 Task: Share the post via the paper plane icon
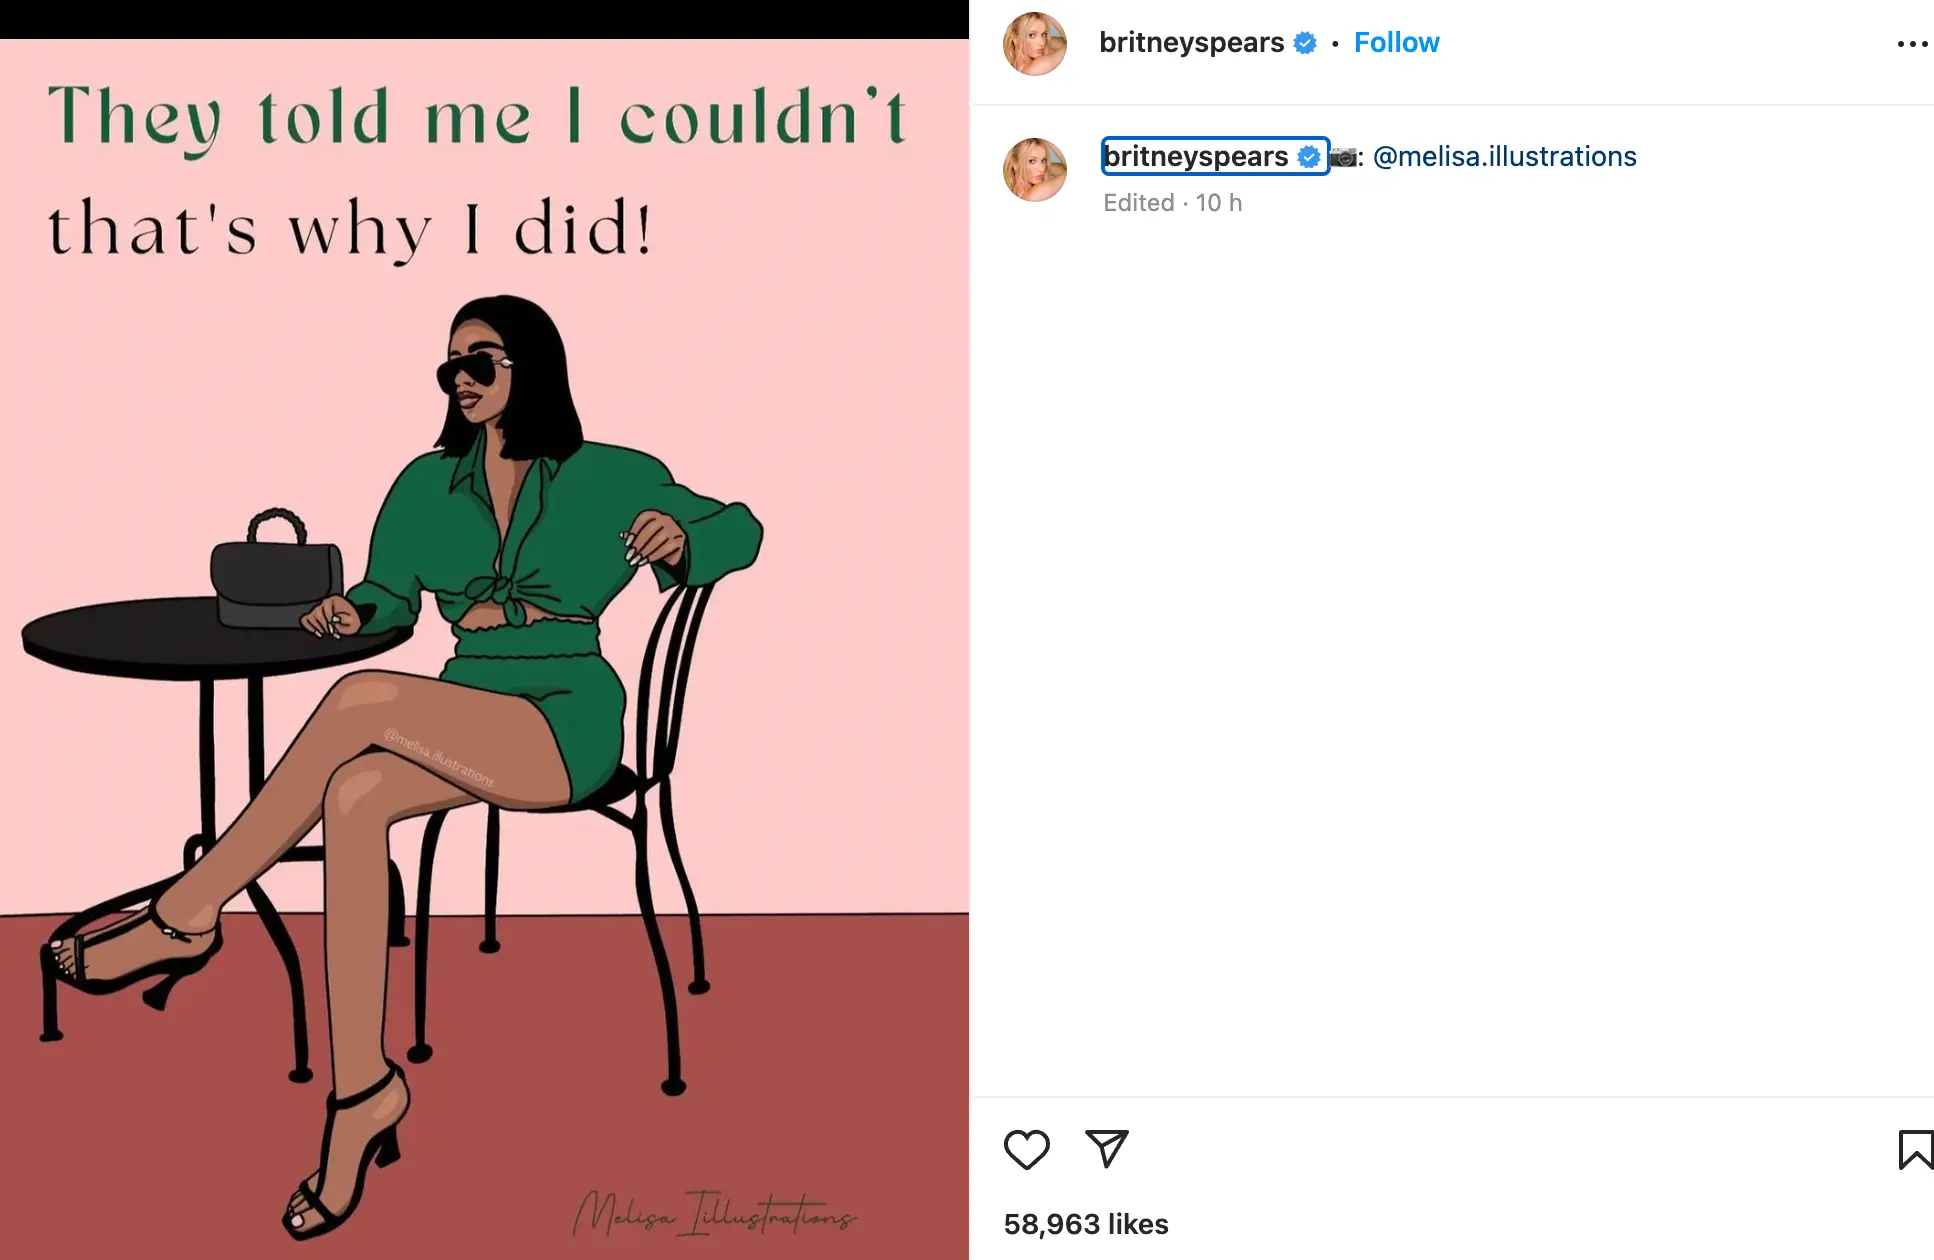pyautogui.click(x=1107, y=1150)
